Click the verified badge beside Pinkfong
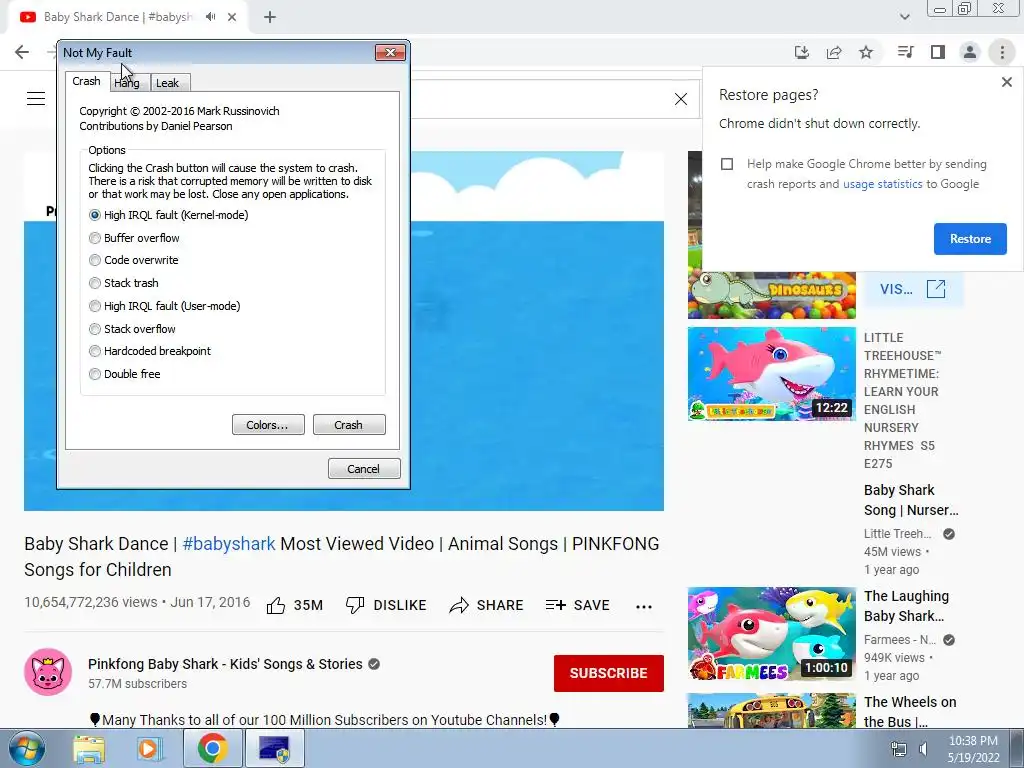 [374, 664]
